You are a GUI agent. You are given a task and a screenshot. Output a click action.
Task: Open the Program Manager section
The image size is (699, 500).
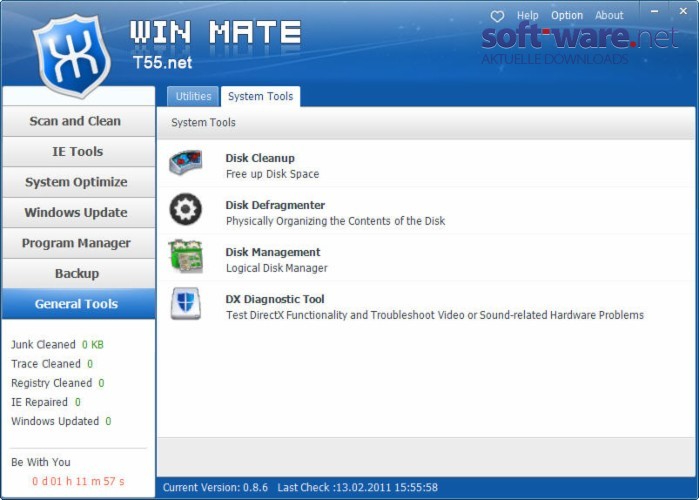(x=78, y=243)
